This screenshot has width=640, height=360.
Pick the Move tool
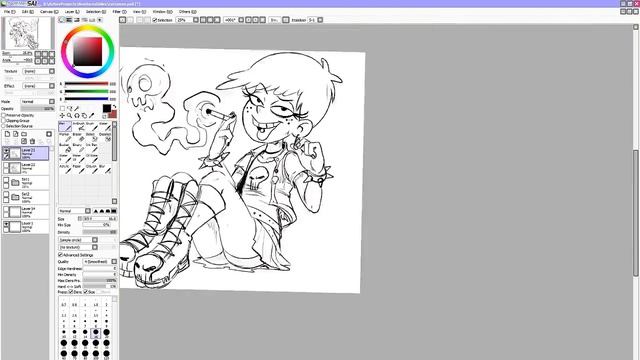pyautogui.click(x=62, y=116)
